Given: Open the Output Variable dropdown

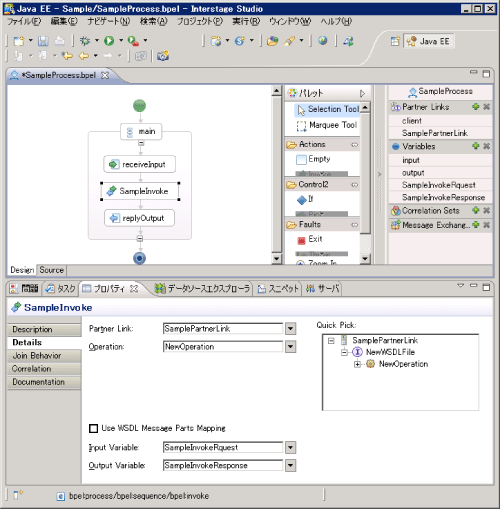Looking at the screenshot, I should [x=290, y=465].
